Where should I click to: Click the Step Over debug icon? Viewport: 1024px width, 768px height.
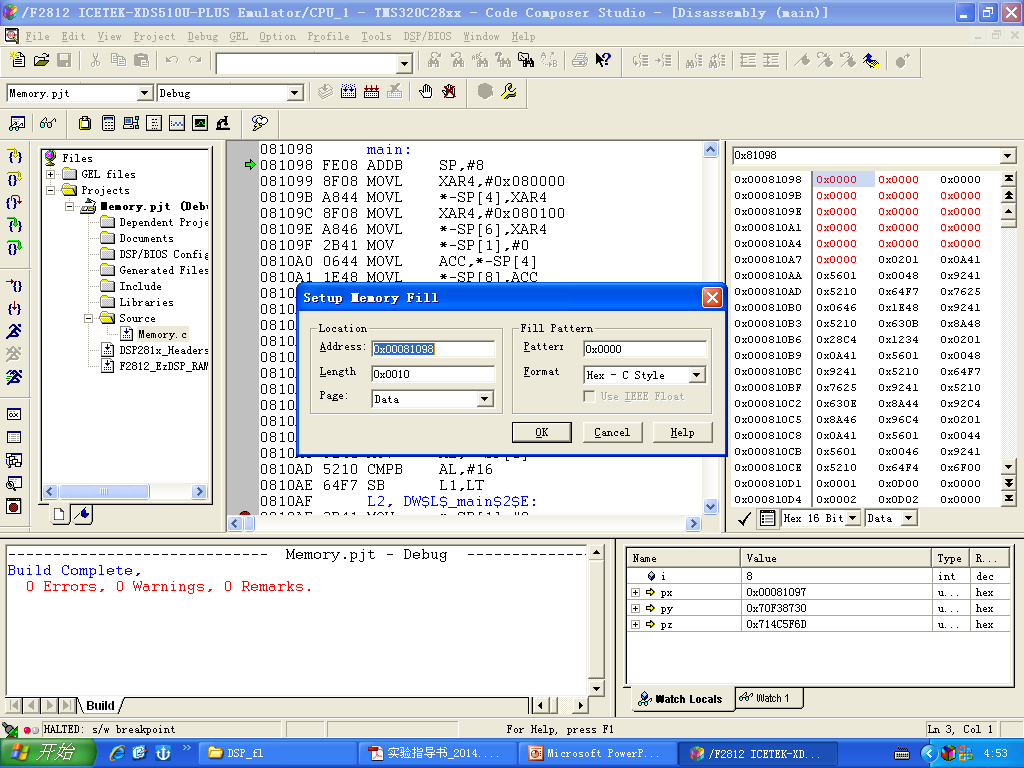[14, 179]
